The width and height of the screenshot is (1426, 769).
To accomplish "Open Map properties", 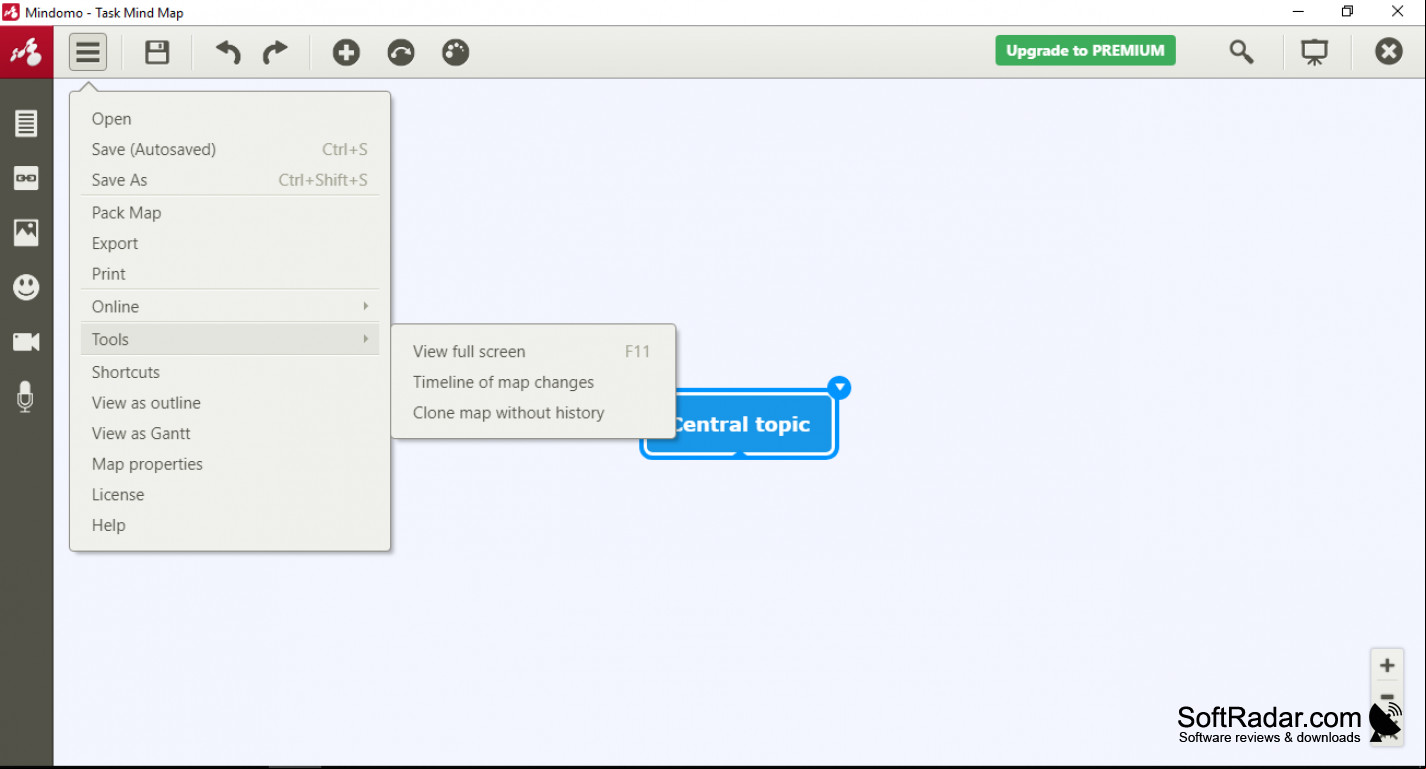I will tap(229, 464).
